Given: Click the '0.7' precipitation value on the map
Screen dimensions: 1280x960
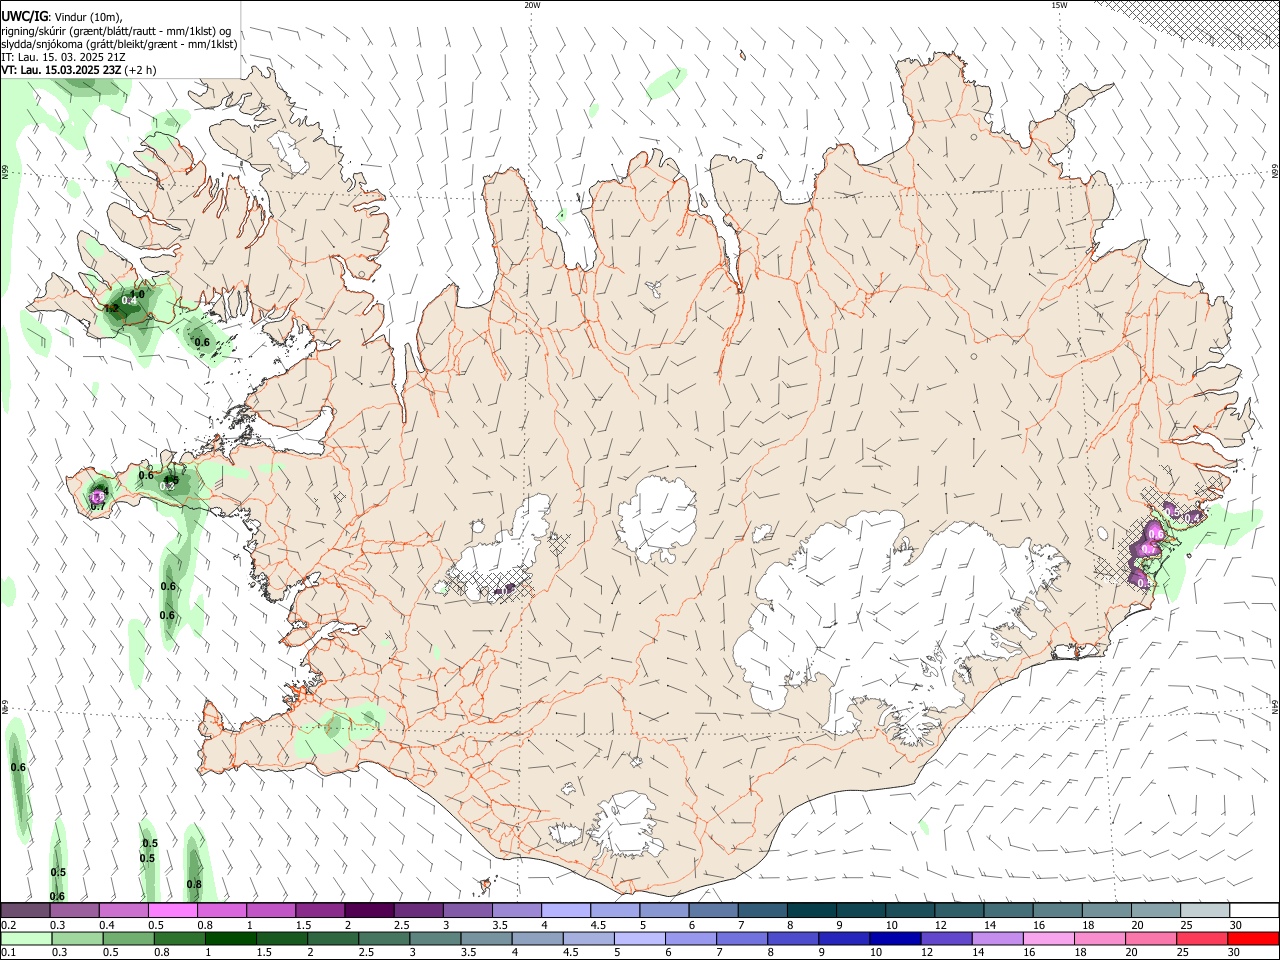Looking at the screenshot, I should pos(98,507).
